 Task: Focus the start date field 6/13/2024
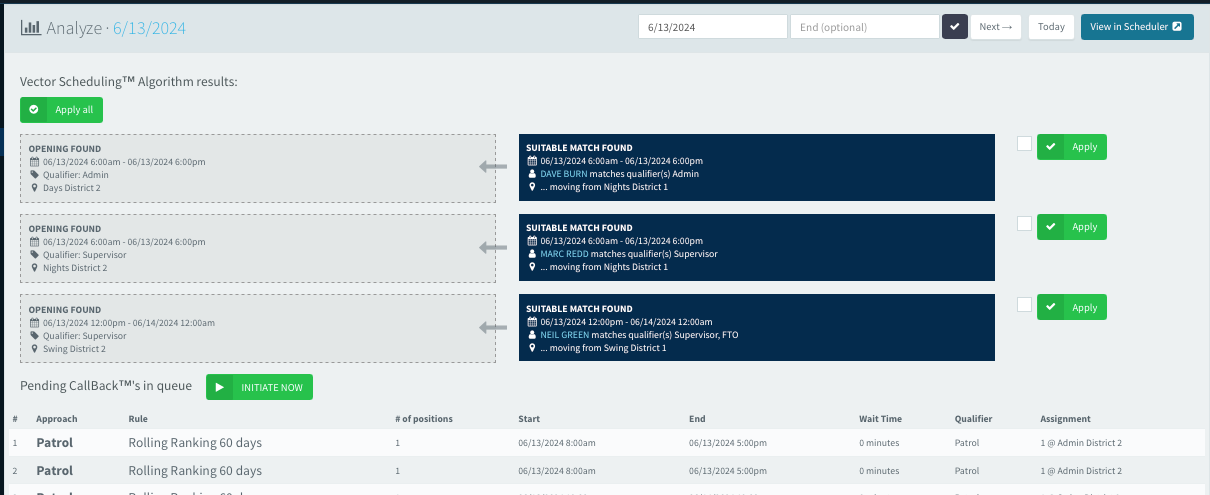(x=713, y=27)
